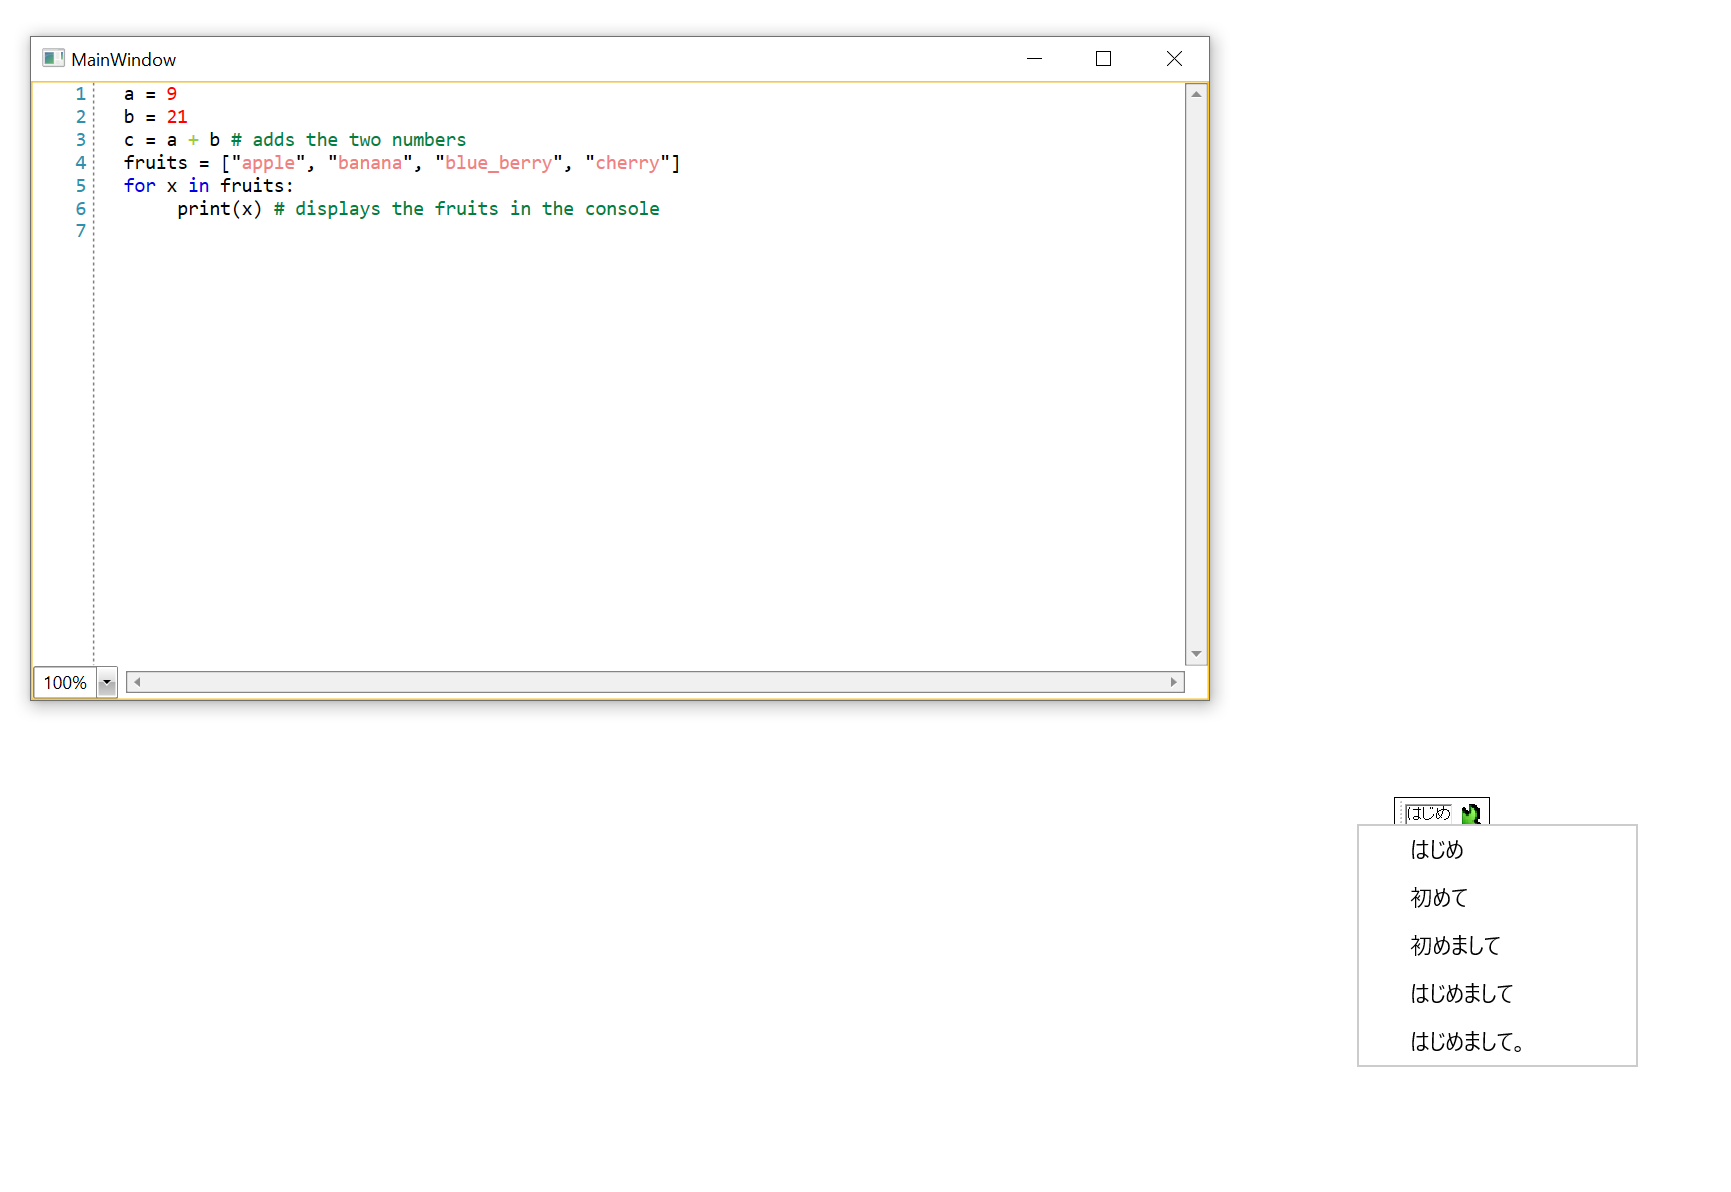Screen dimensions: 1731x1192
Task: Select the はじめまして candidate without period
Action: click(1461, 994)
